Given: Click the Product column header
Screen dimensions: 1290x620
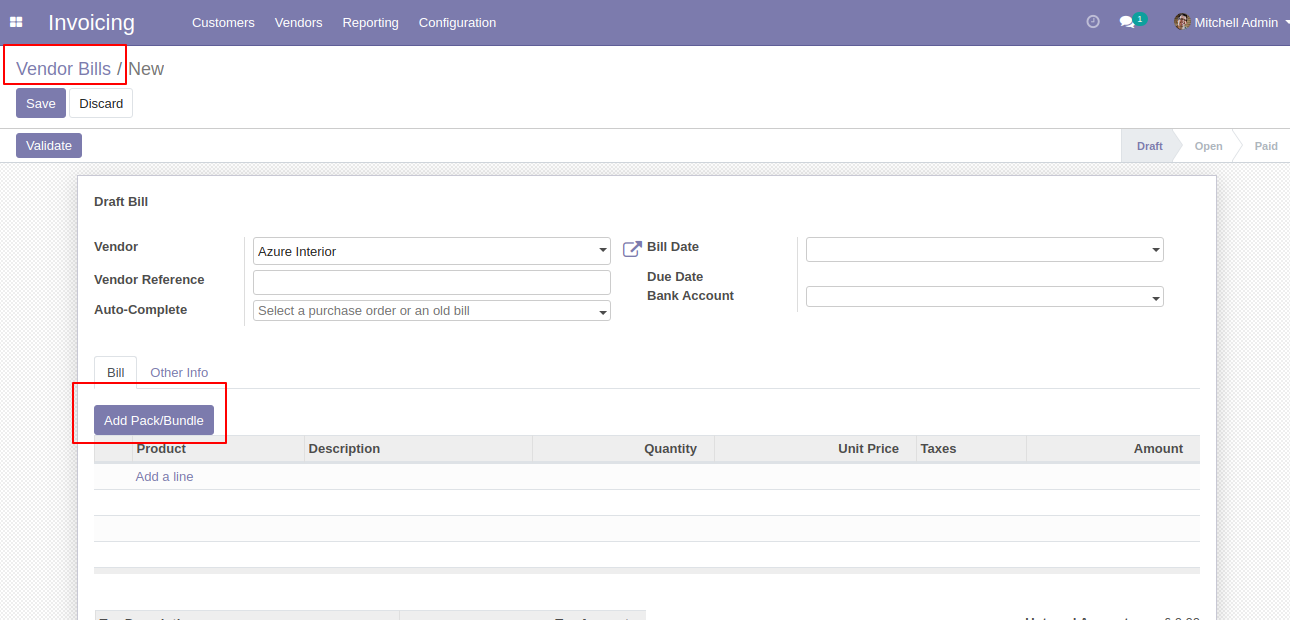Looking at the screenshot, I should coord(218,449).
